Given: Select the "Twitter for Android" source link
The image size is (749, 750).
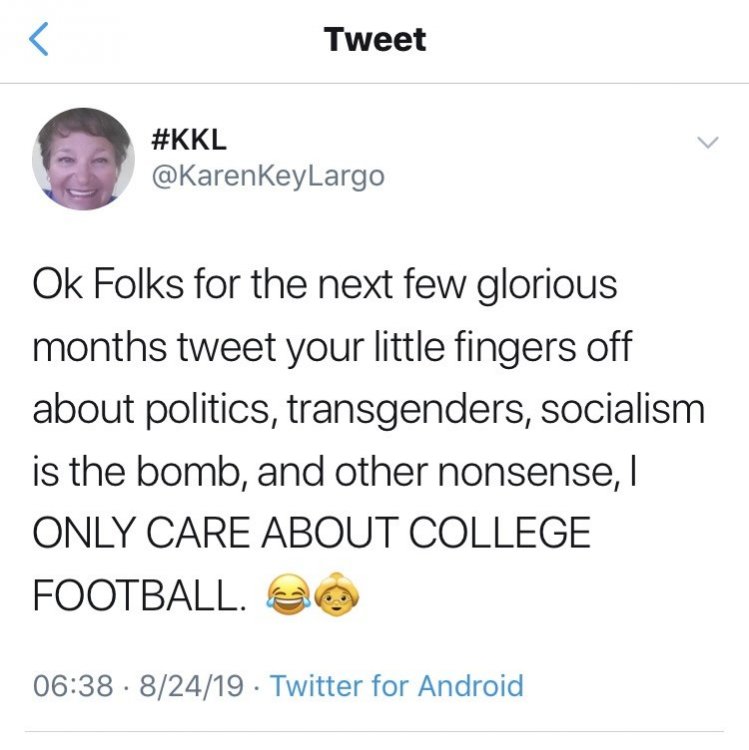Looking at the screenshot, I should pyautogui.click(x=397, y=686).
